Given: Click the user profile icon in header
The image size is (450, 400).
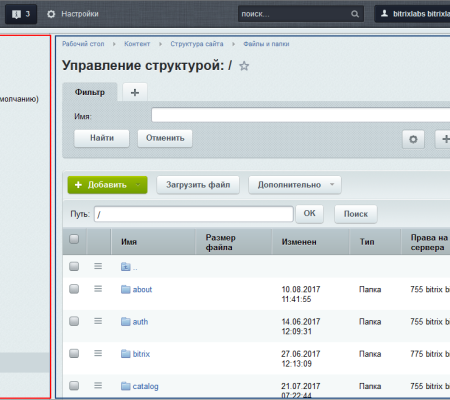Looking at the screenshot, I should tap(384, 14).
